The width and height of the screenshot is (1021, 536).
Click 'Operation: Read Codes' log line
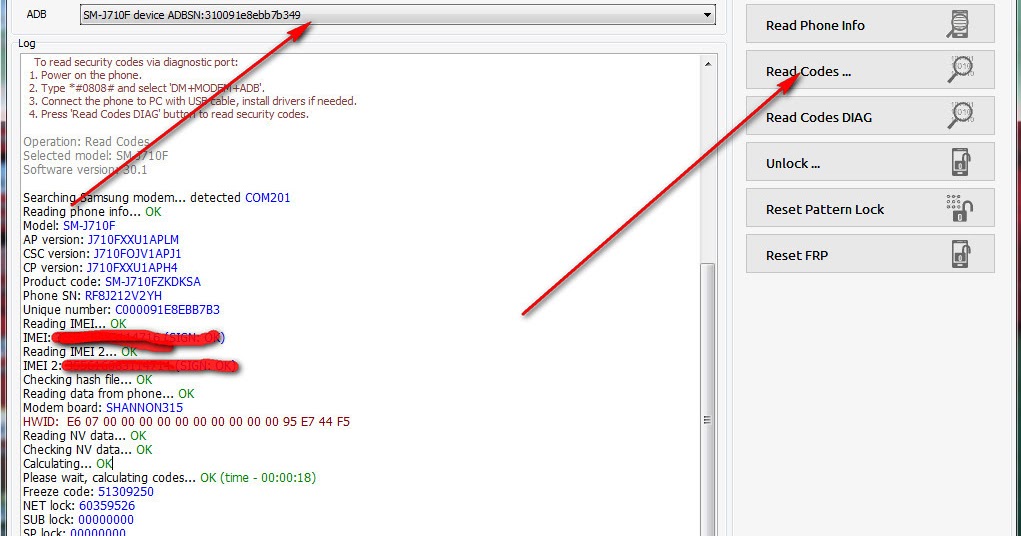pos(86,141)
